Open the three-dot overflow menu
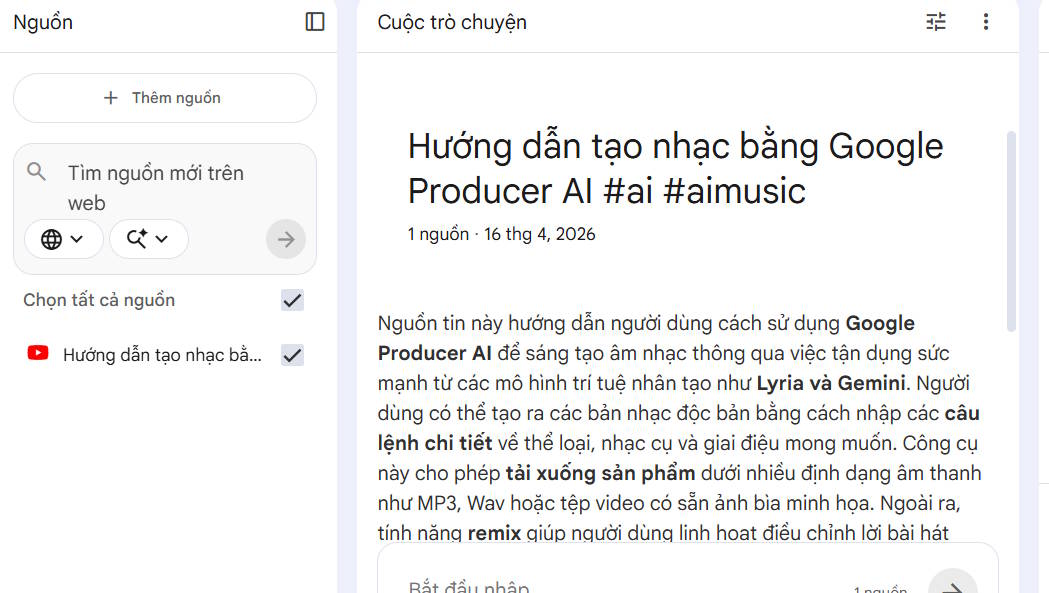Image resolution: width=1049 pixels, height=593 pixels. [986, 21]
